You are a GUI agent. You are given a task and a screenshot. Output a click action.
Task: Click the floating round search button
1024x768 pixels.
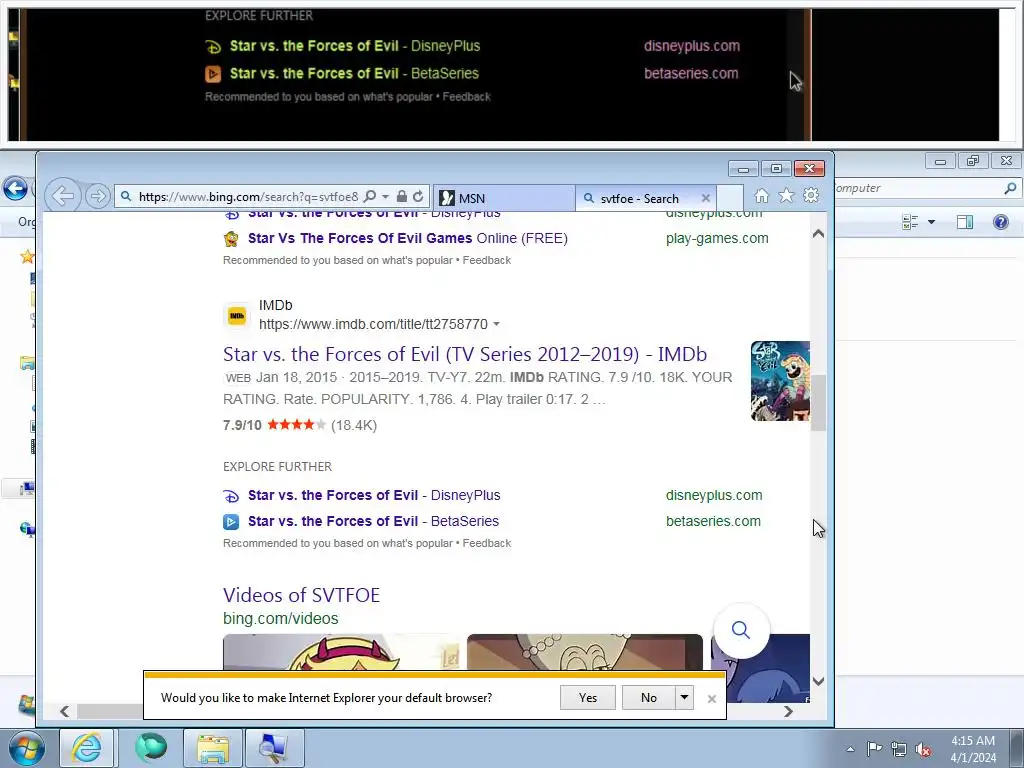coord(741,630)
